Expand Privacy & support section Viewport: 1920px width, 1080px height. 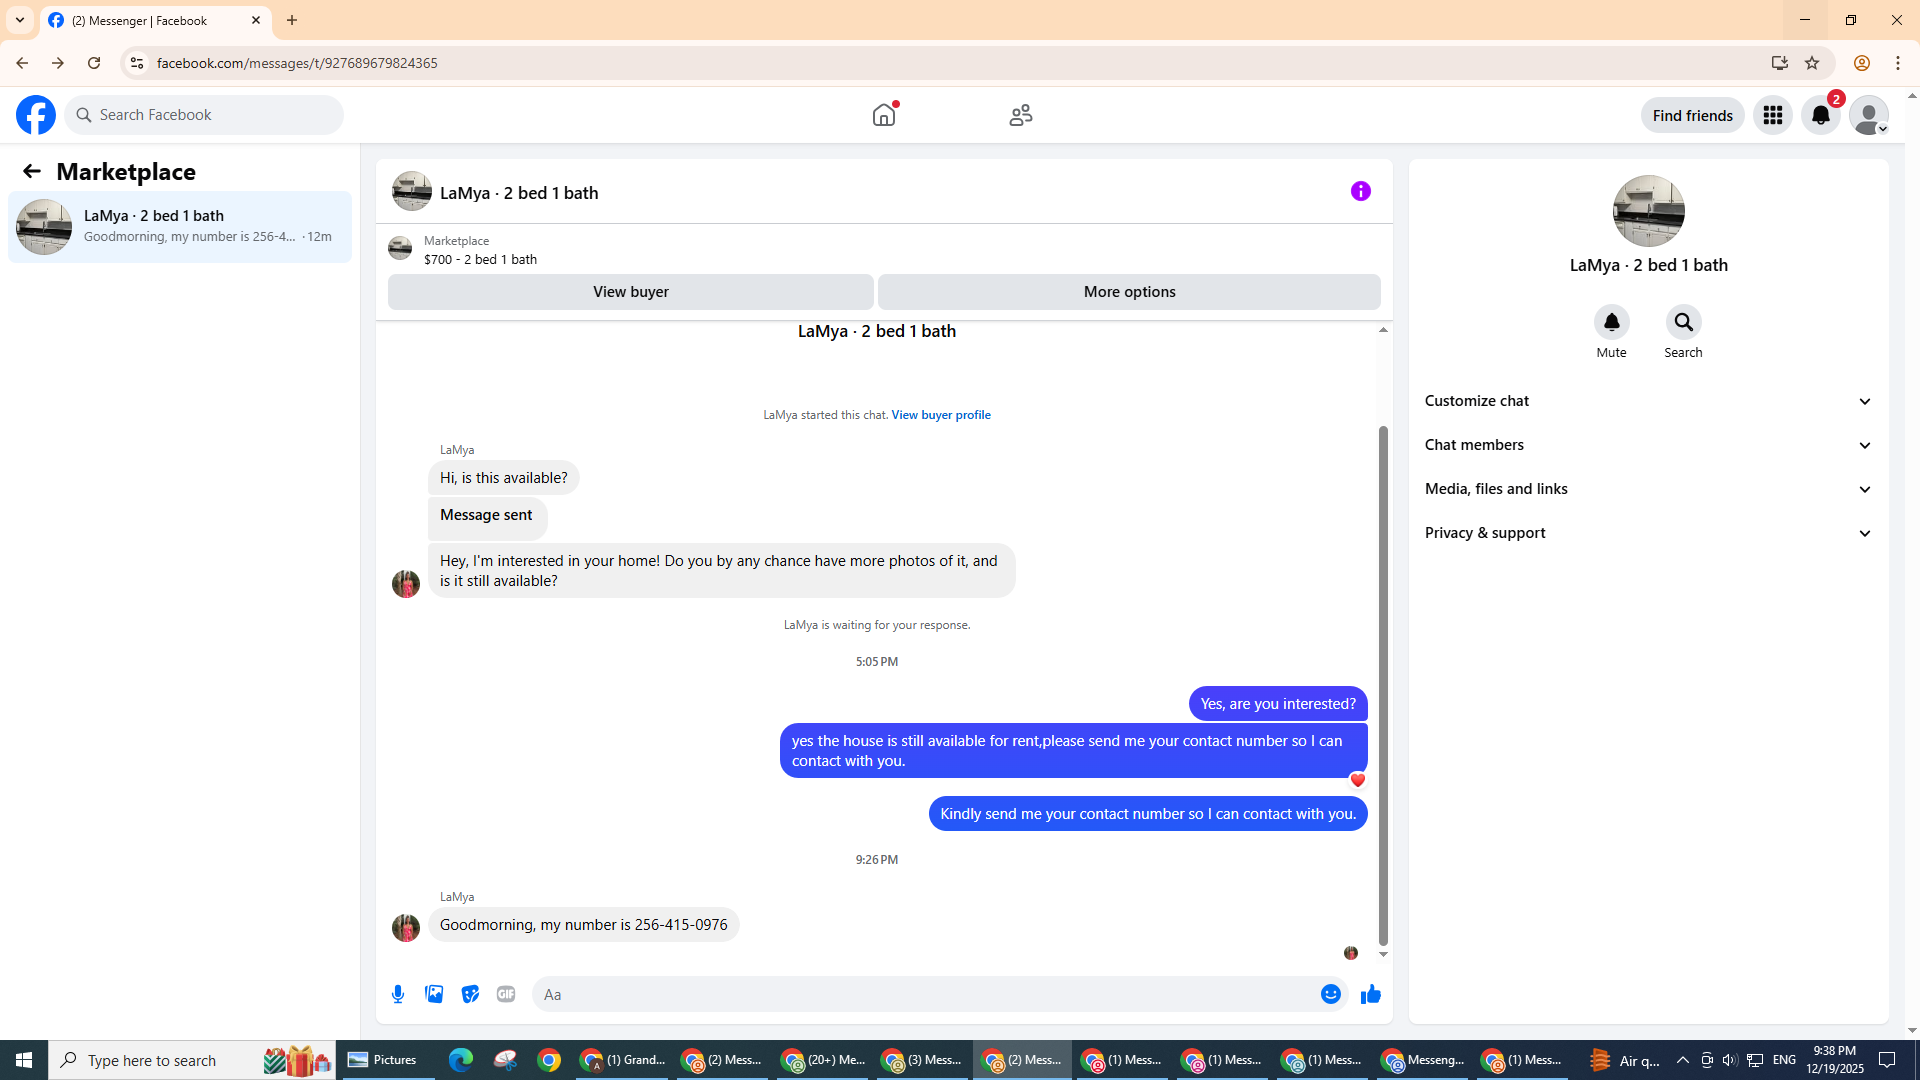tap(1647, 533)
